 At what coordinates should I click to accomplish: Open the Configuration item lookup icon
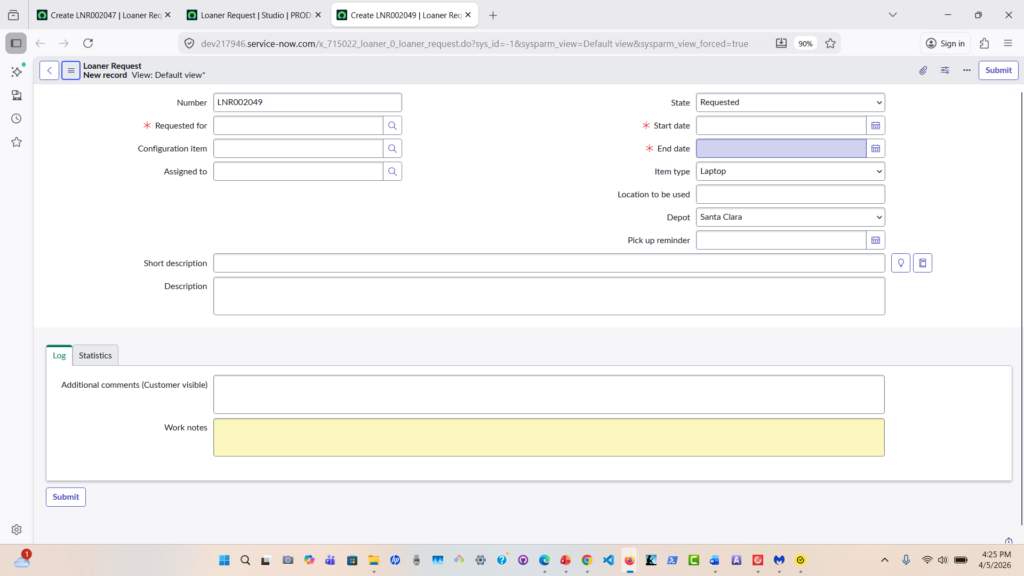click(393, 148)
